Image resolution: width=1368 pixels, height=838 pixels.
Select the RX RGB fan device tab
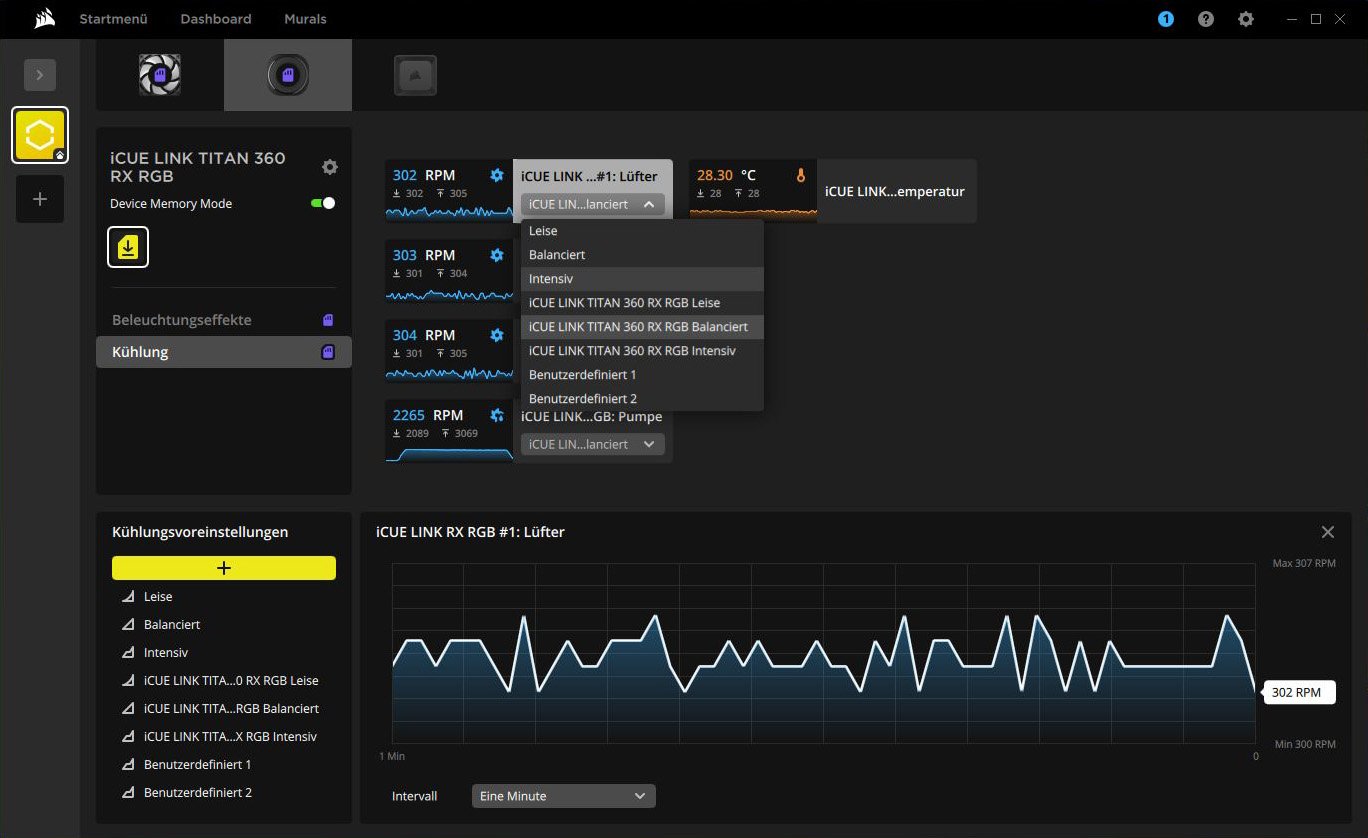pyautogui.click(x=160, y=75)
